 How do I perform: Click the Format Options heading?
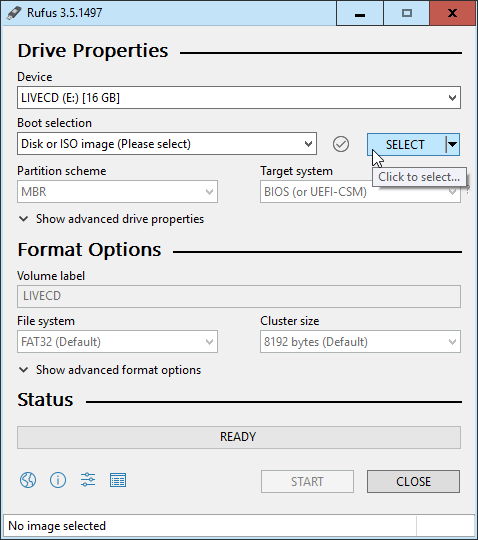click(89, 249)
